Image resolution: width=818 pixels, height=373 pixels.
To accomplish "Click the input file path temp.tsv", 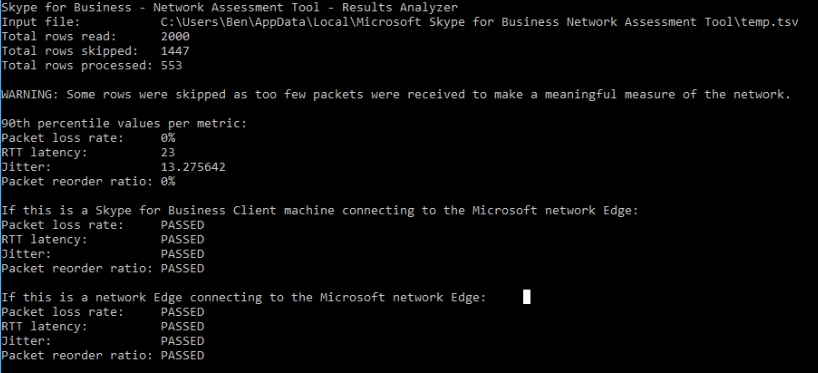I will [480, 22].
